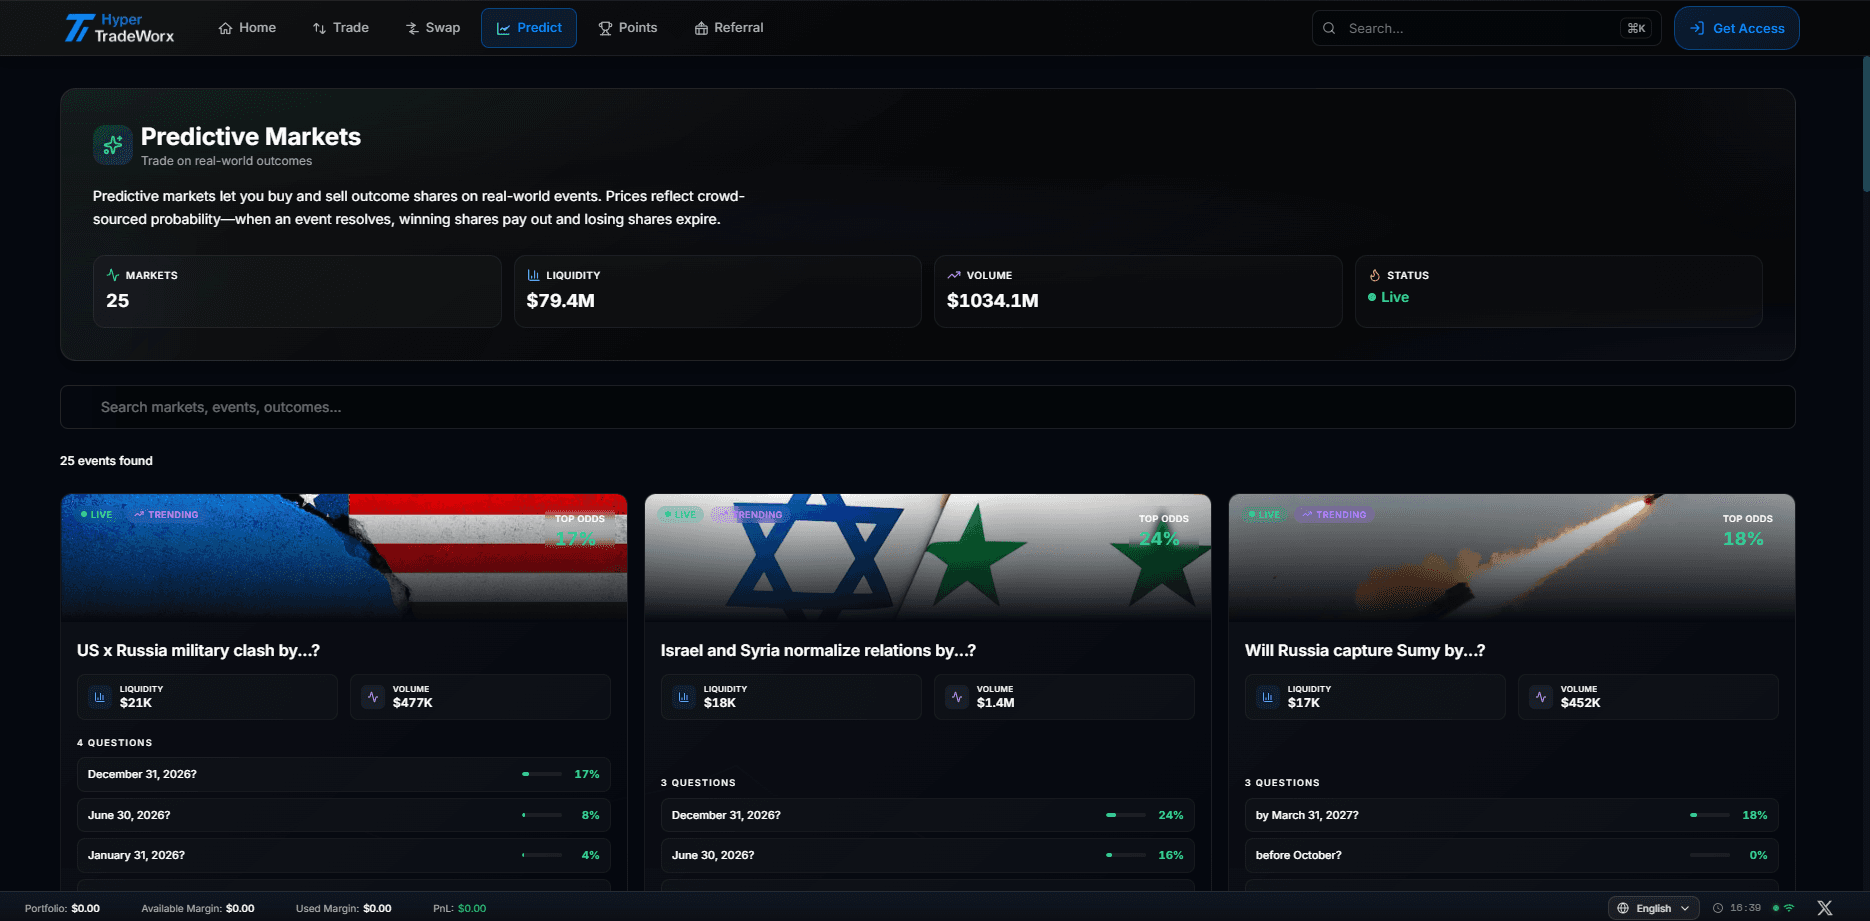Open the English language dropdown
Screen dimensions: 1870x921
click(x=1653, y=908)
